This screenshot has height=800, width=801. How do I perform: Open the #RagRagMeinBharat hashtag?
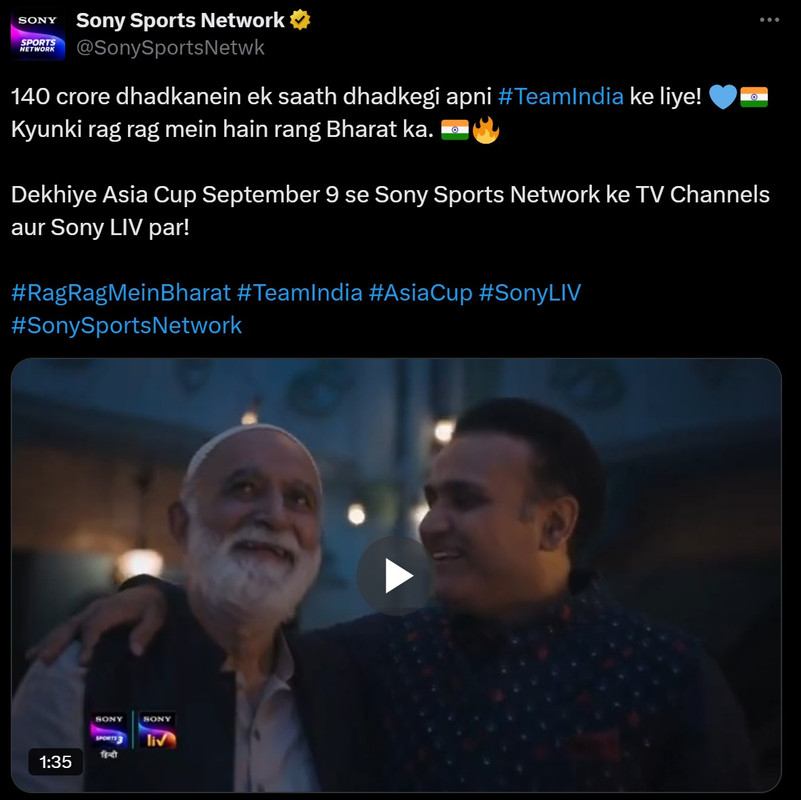tap(121, 293)
